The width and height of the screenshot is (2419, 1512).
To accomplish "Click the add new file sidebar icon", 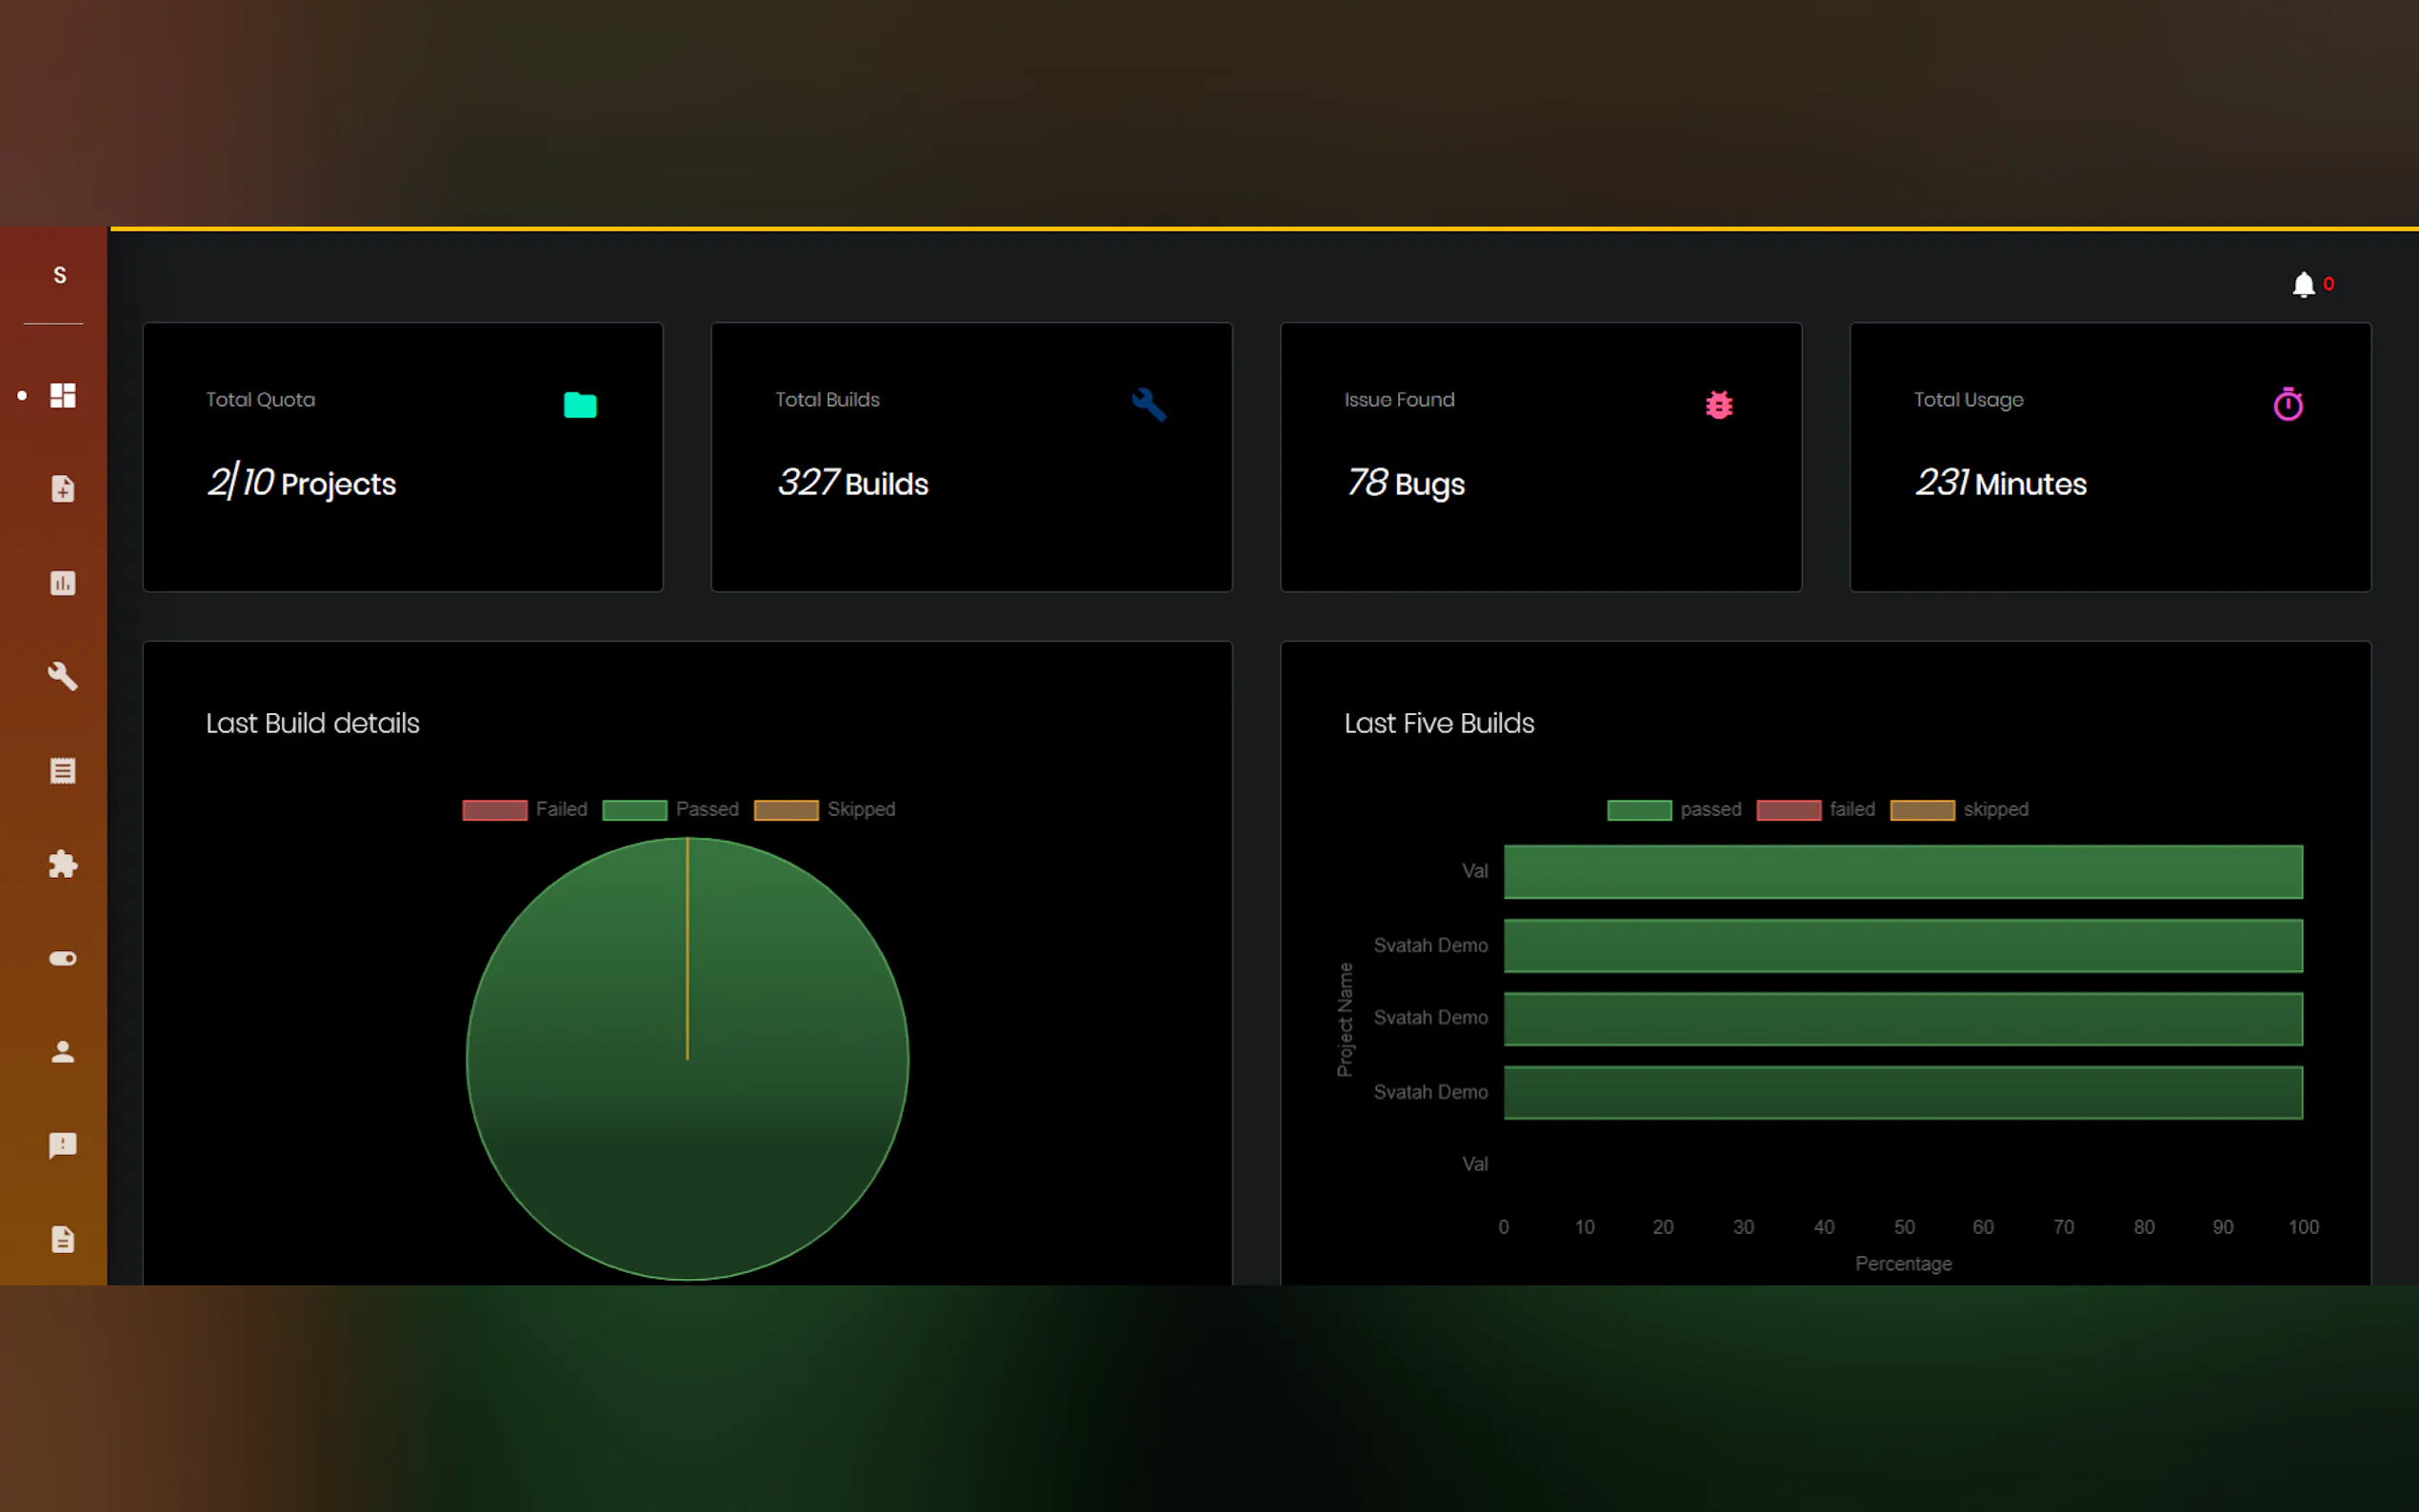I will click(63, 489).
